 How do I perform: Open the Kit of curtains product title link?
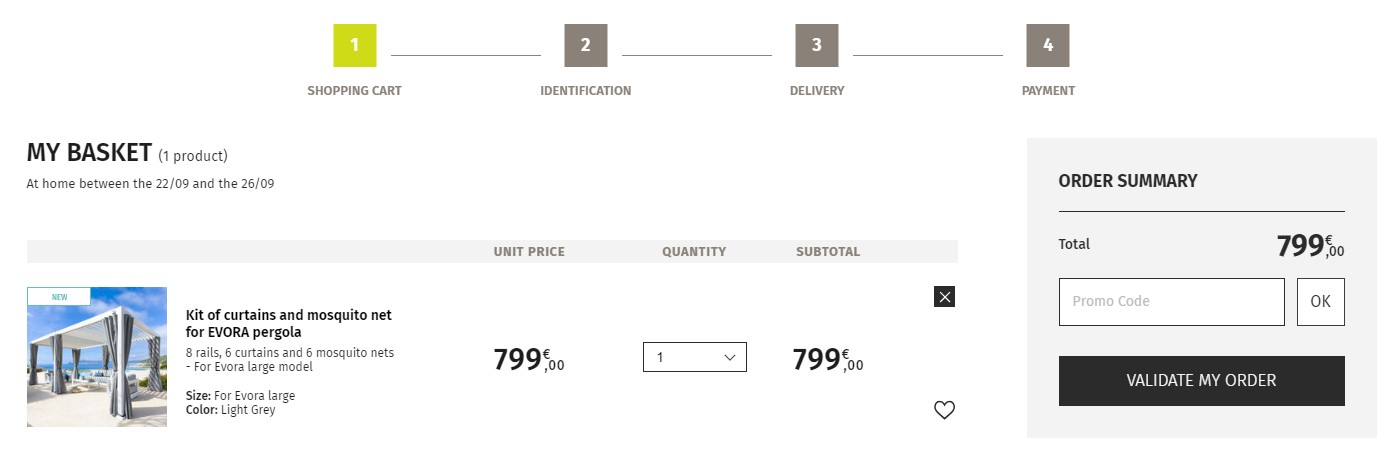(x=289, y=323)
